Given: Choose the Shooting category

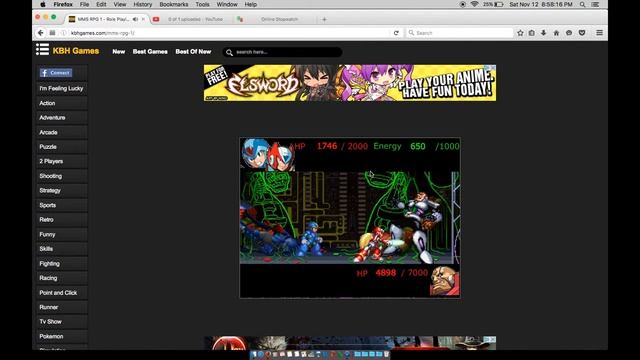Looking at the screenshot, I should (62, 176).
